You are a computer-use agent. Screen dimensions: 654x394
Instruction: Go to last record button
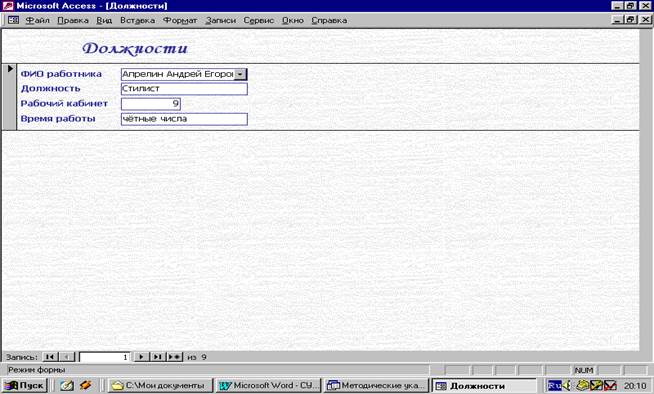157,357
